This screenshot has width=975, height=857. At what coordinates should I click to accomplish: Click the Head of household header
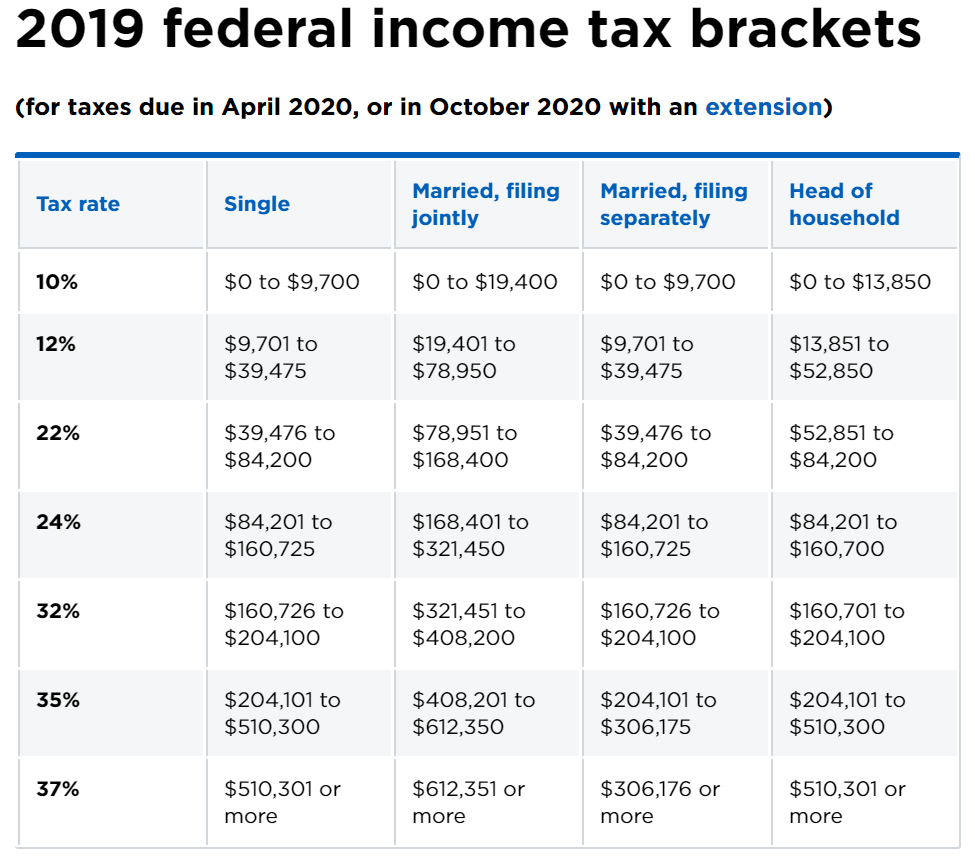[x=844, y=204]
